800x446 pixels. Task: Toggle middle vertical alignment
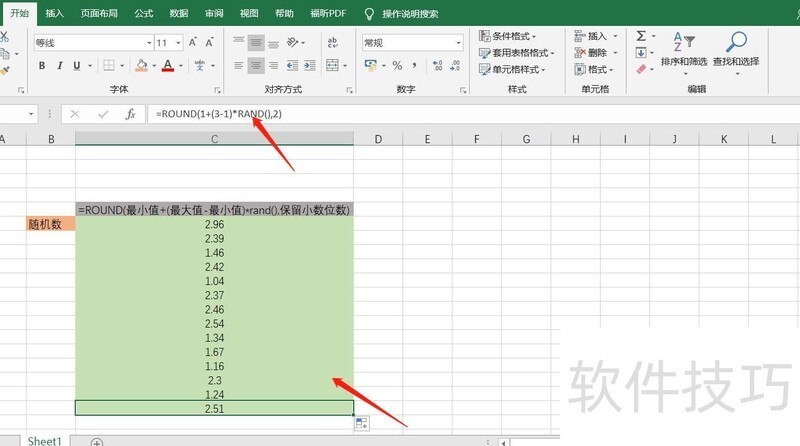[256, 42]
